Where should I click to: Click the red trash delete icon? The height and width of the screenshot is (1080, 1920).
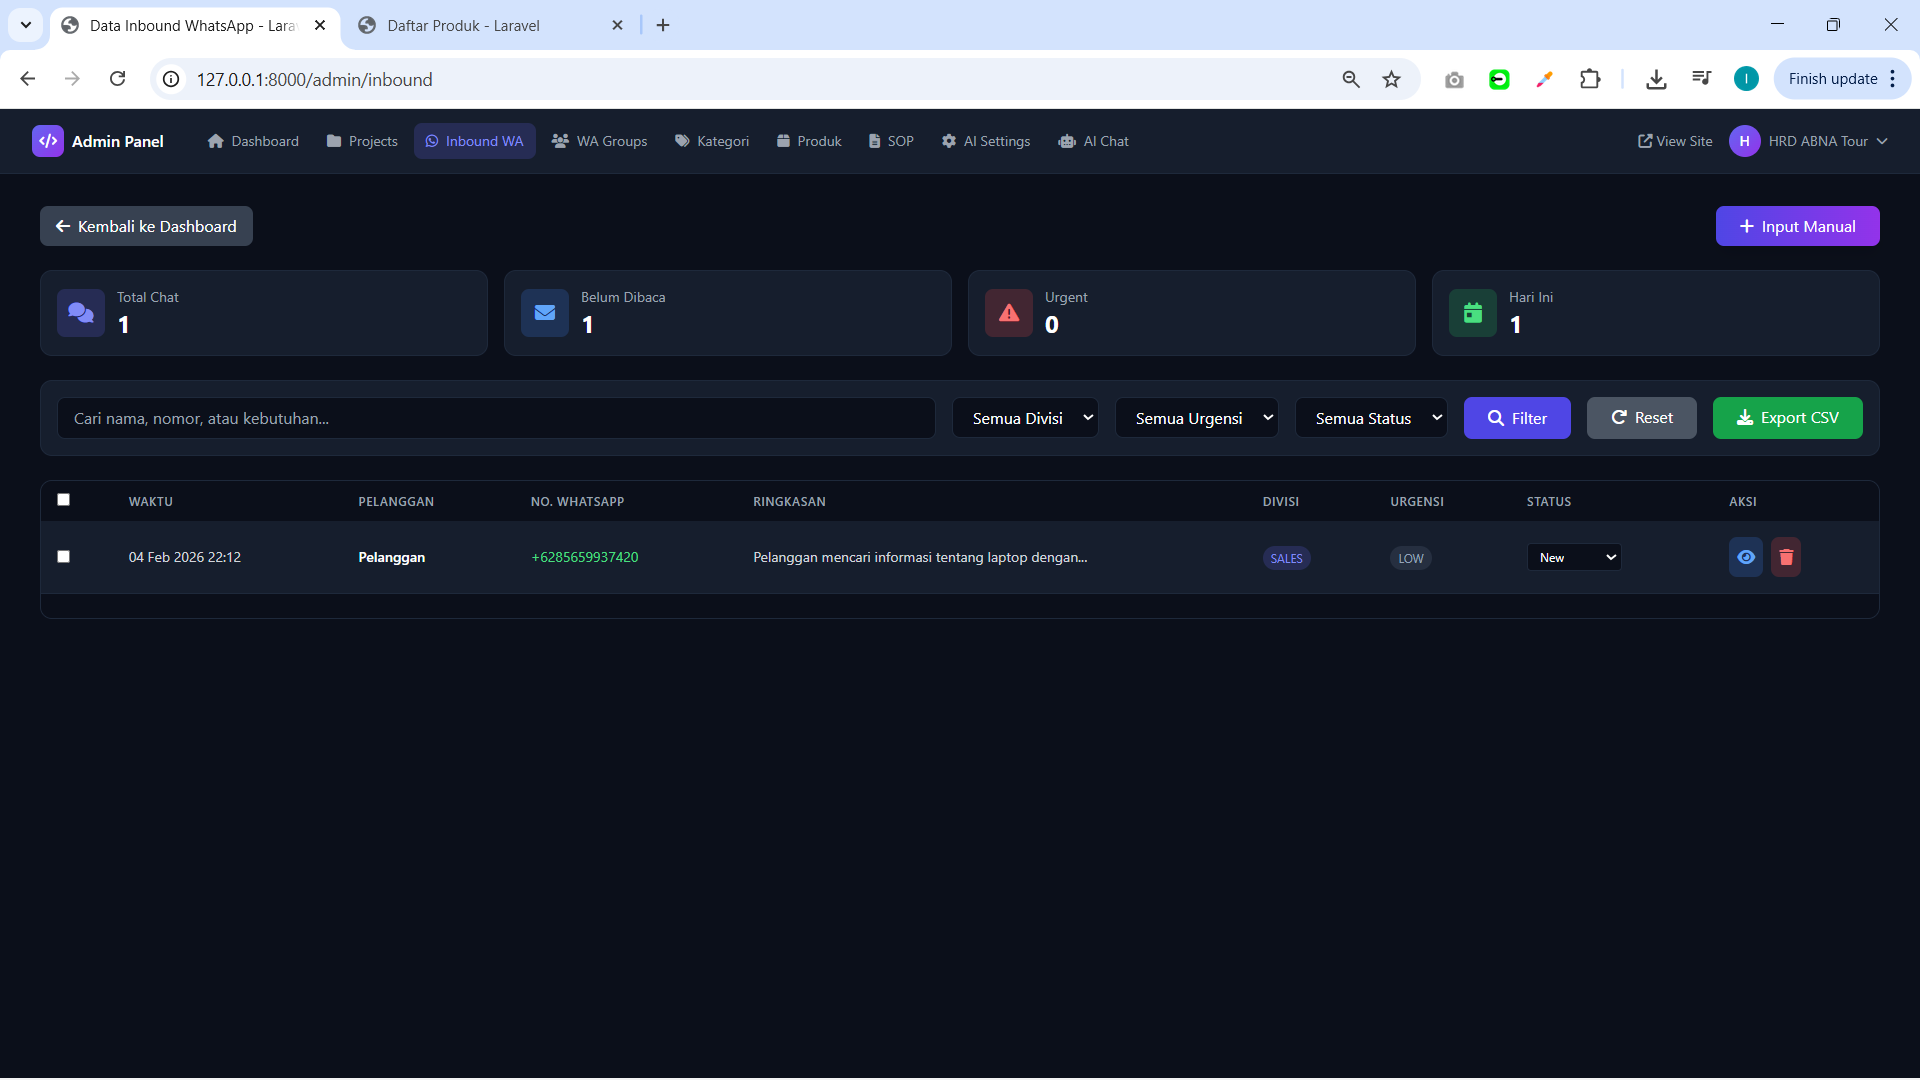[x=1786, y=557]
